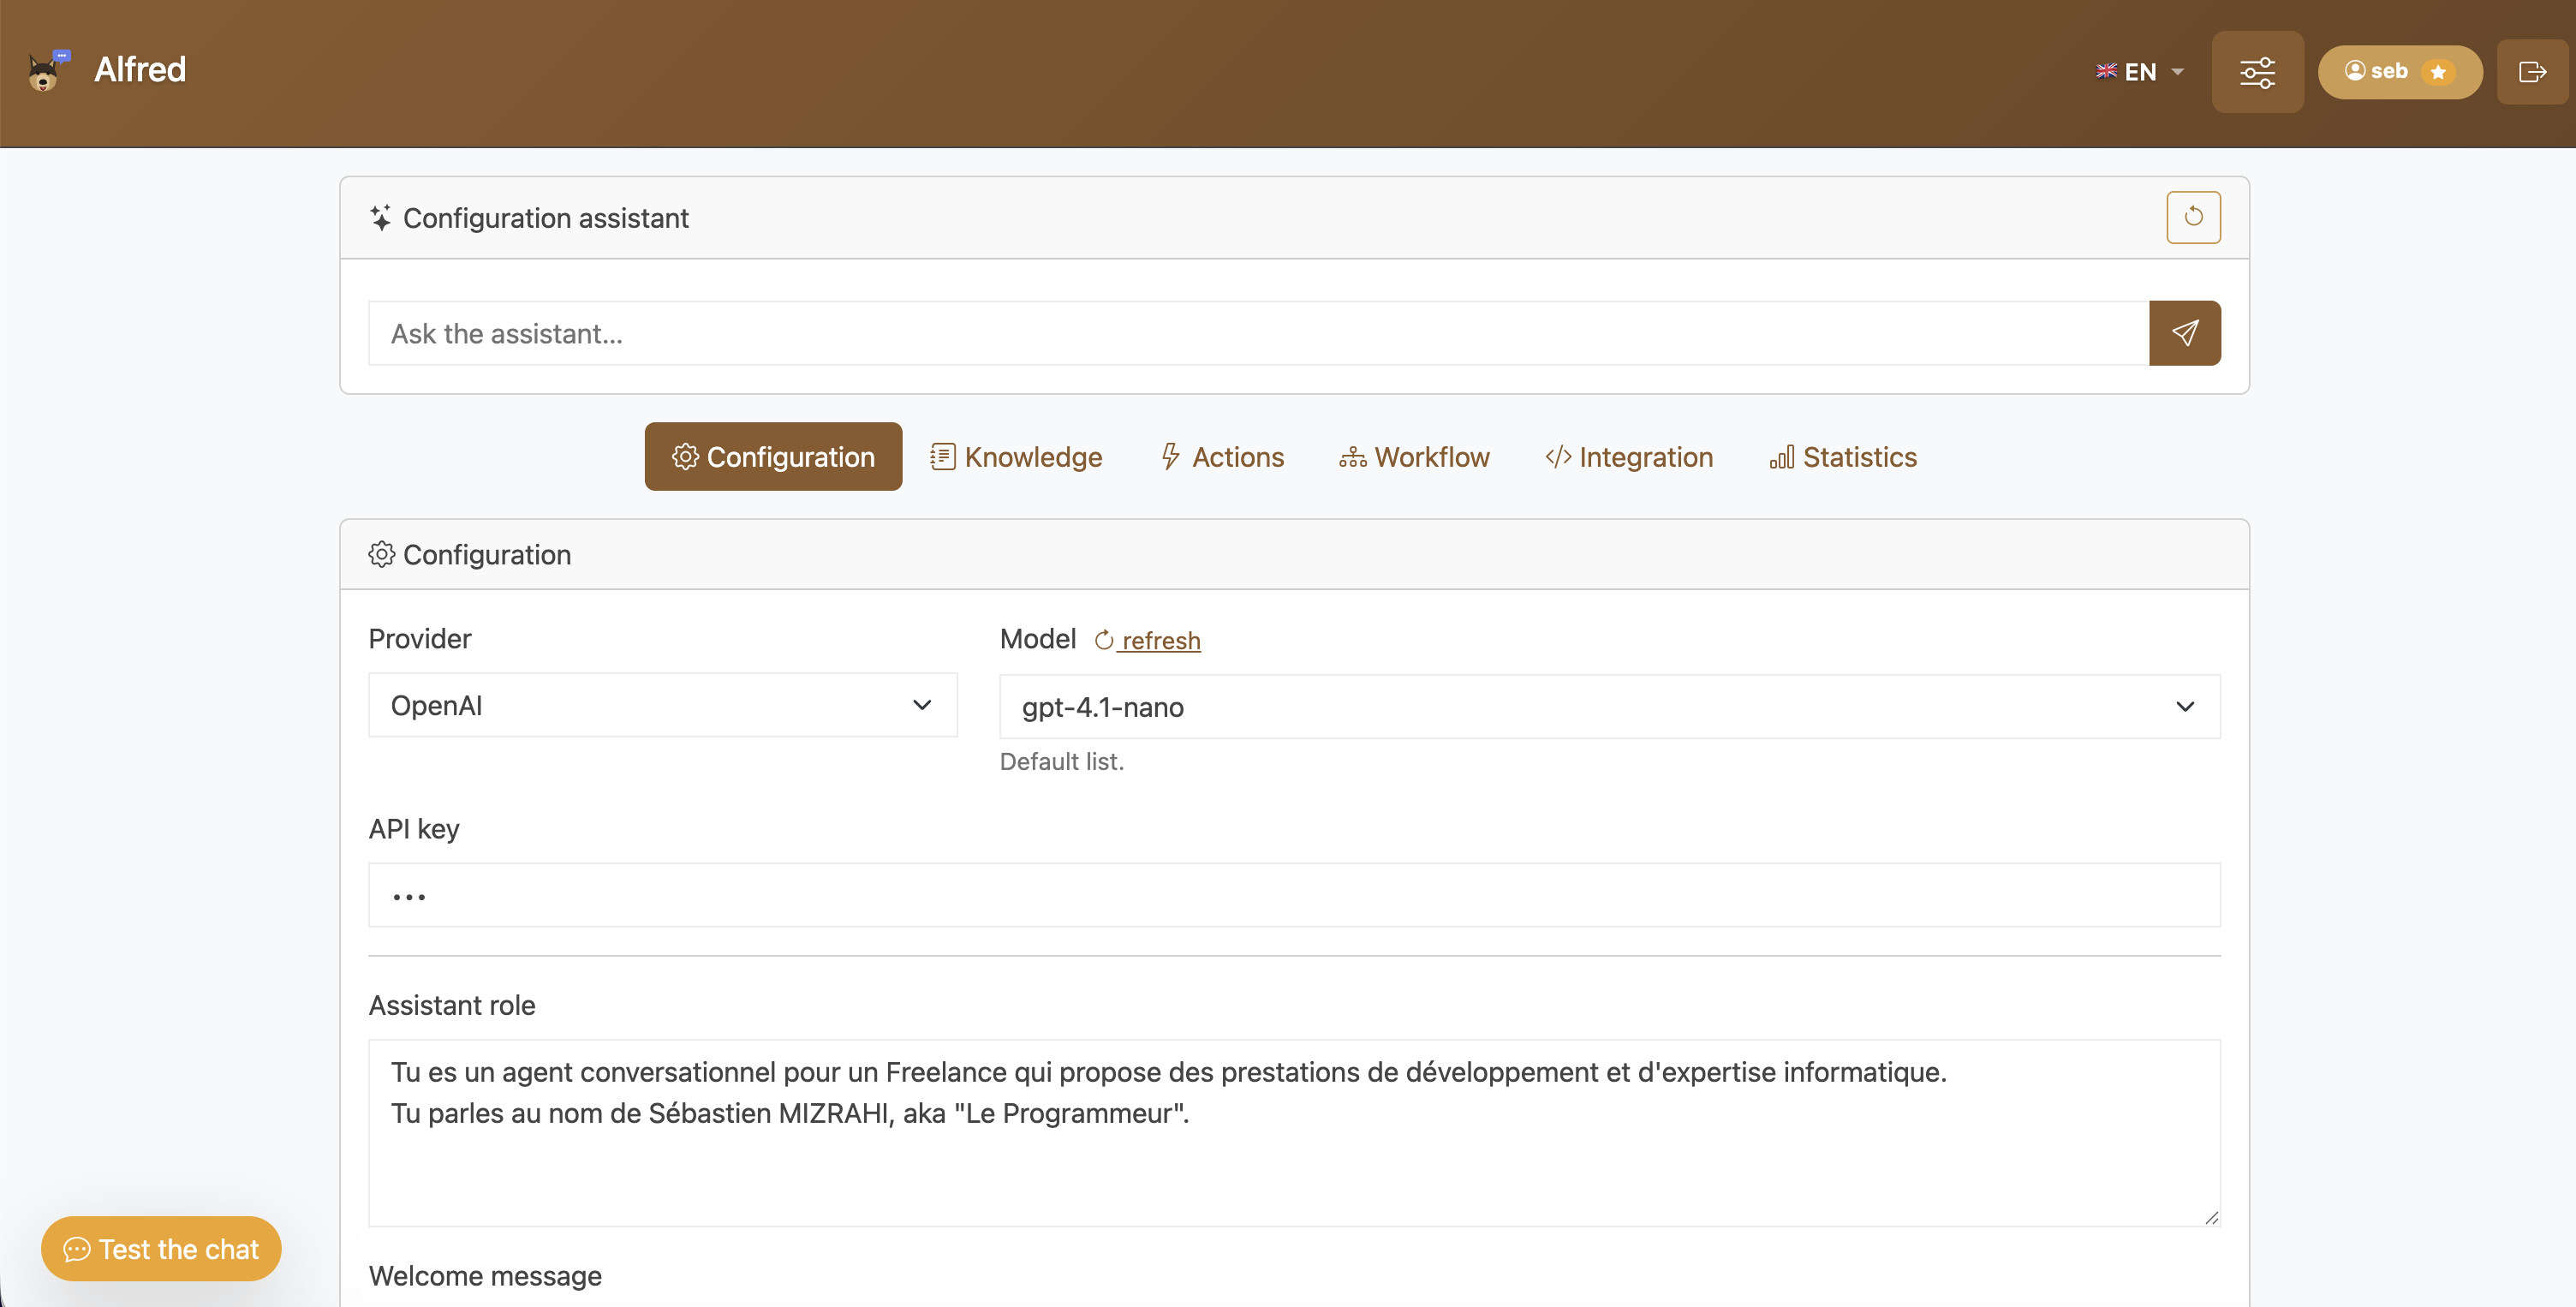This screenshot has width=2576, height=1307.
Task: Click into the API key field
Action: pos(1294,895)
